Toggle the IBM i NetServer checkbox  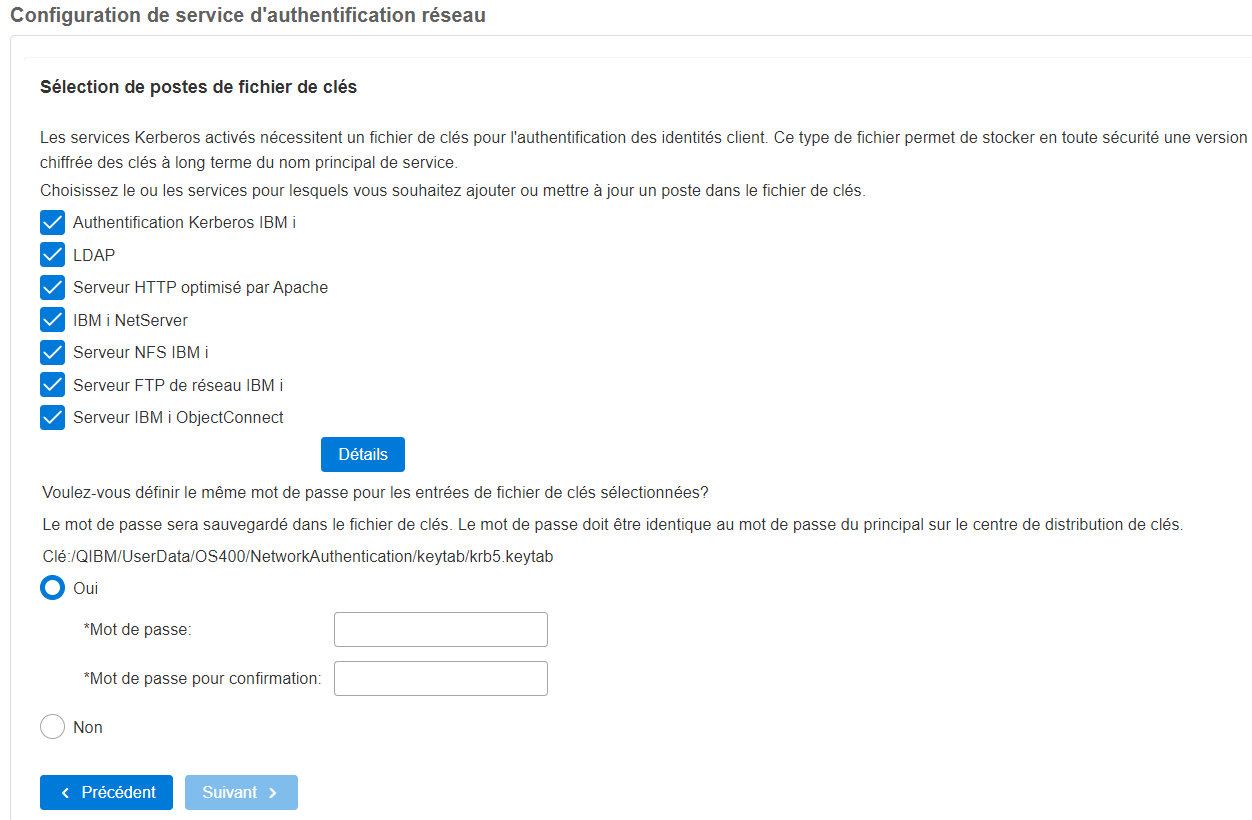coord(53,320)
